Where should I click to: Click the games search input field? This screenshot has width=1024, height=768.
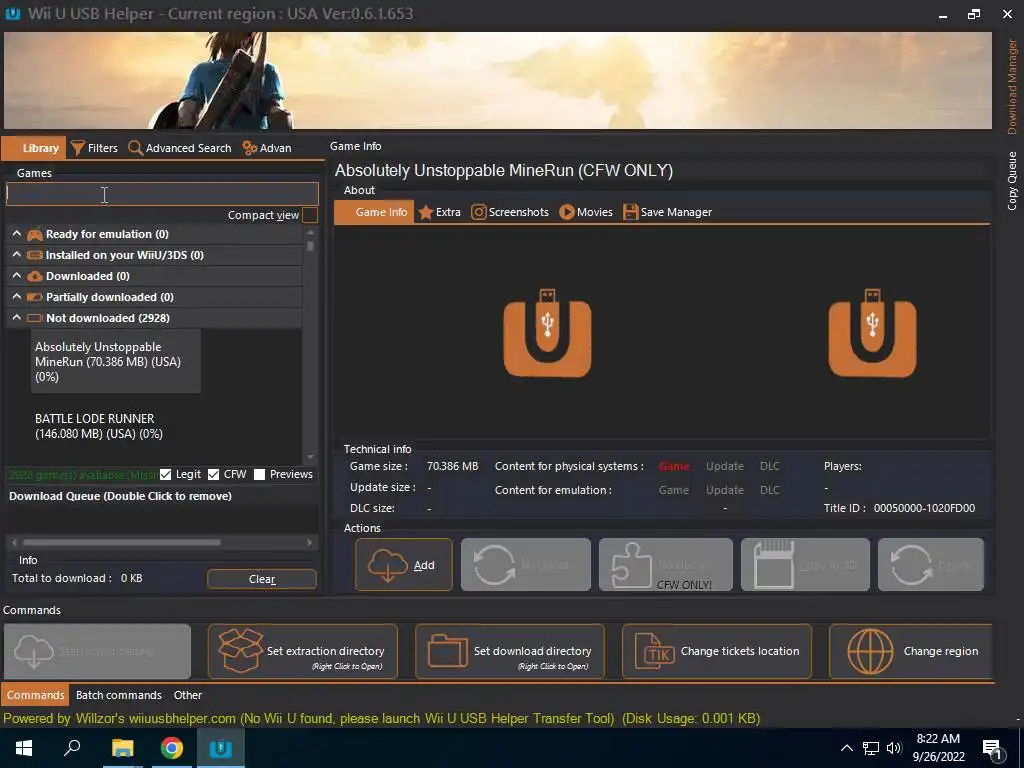(x=162, y=194)
